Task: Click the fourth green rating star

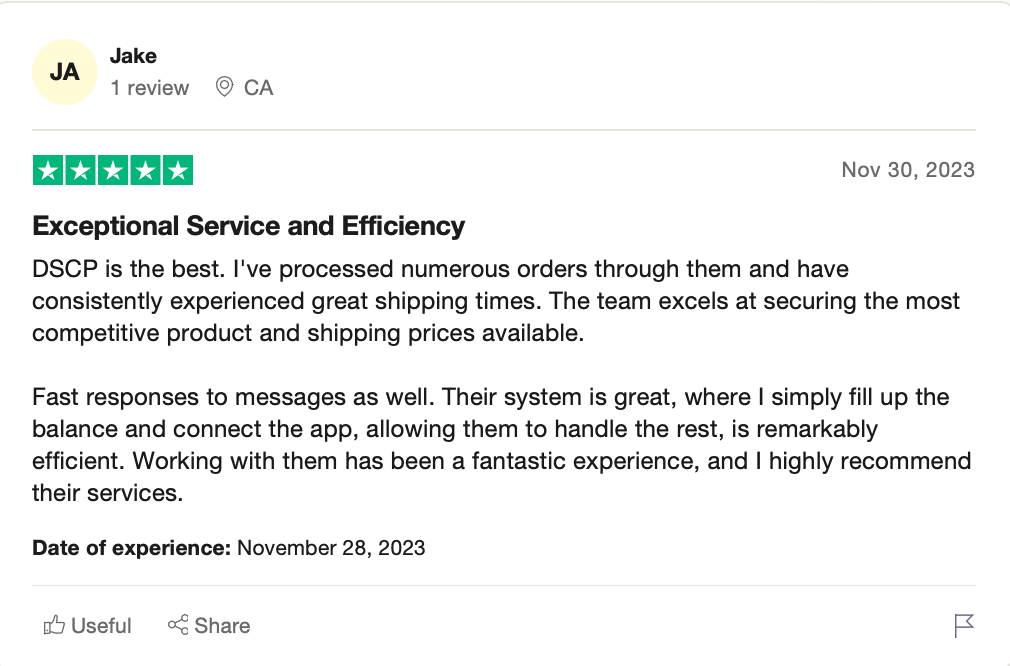Action: [x=145, y=171]
